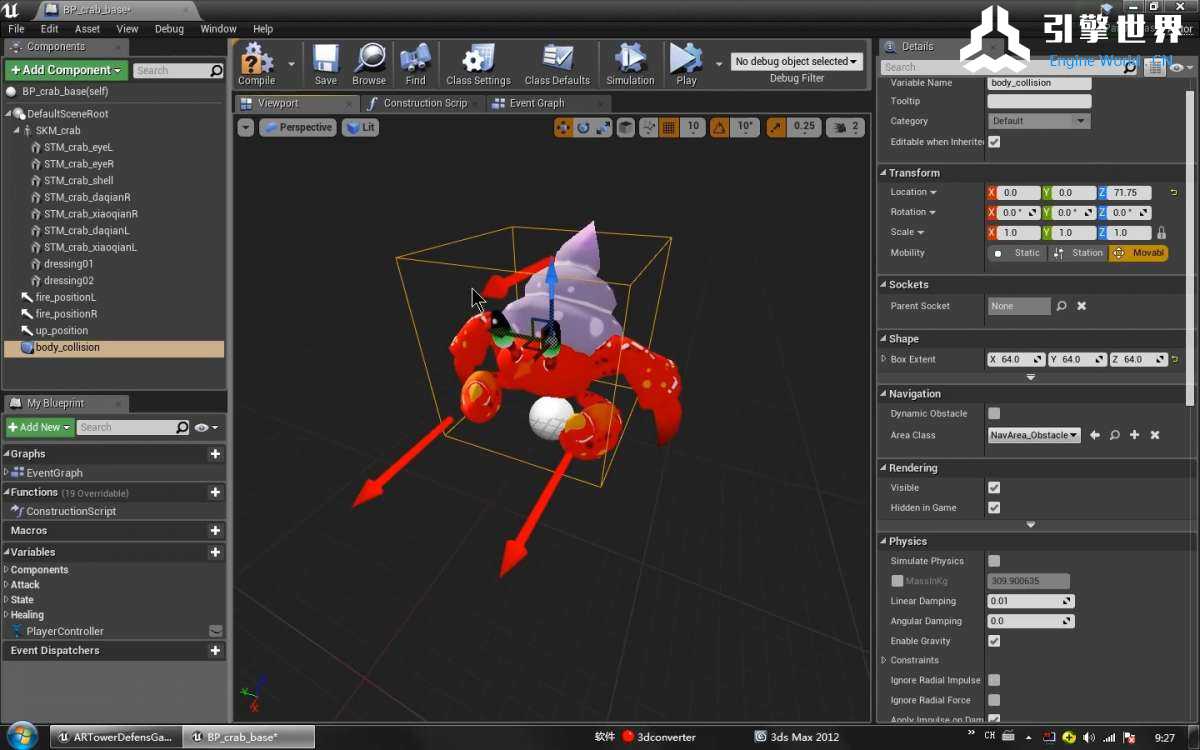
Task: Open the Add New dropdown in My Blueprint
Action: coord(40,427)
